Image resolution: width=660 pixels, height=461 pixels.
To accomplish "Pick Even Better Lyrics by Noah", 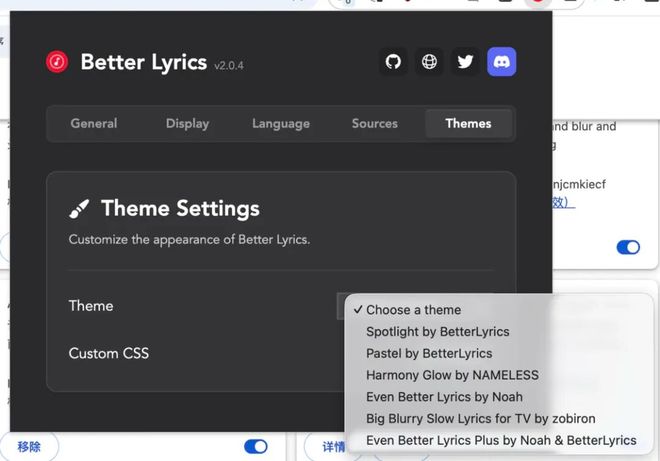I will [x=444, y=397].
